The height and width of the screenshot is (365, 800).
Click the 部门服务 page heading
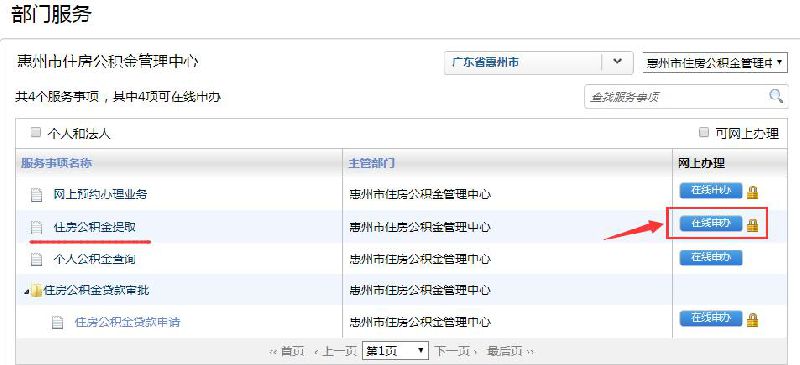pyautogui.click(x=51, y=13)
